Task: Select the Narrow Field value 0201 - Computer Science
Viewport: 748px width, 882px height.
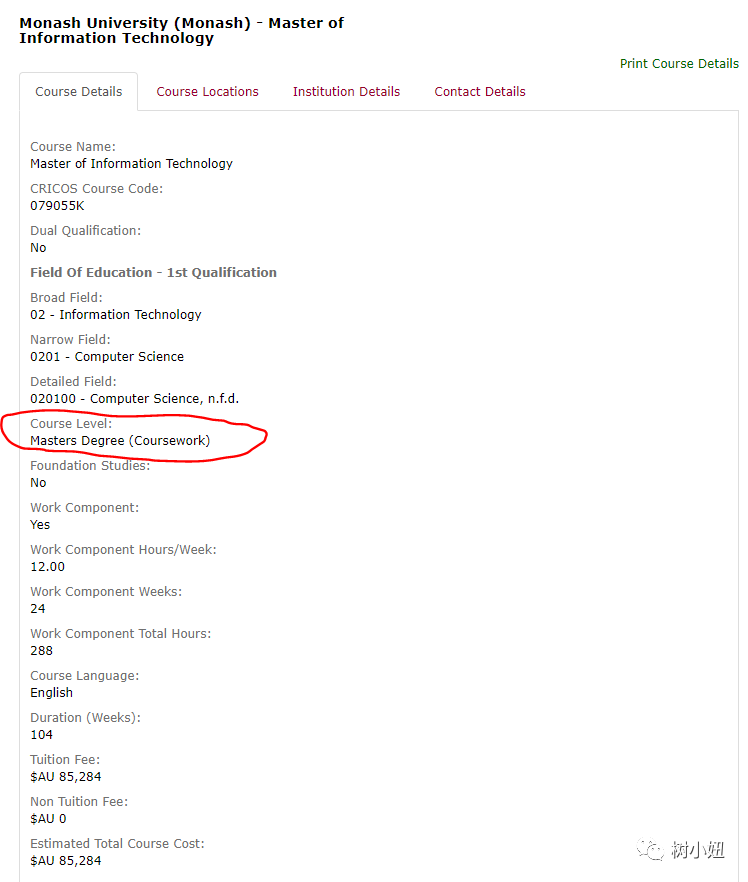Action: (x=107, y=357)
